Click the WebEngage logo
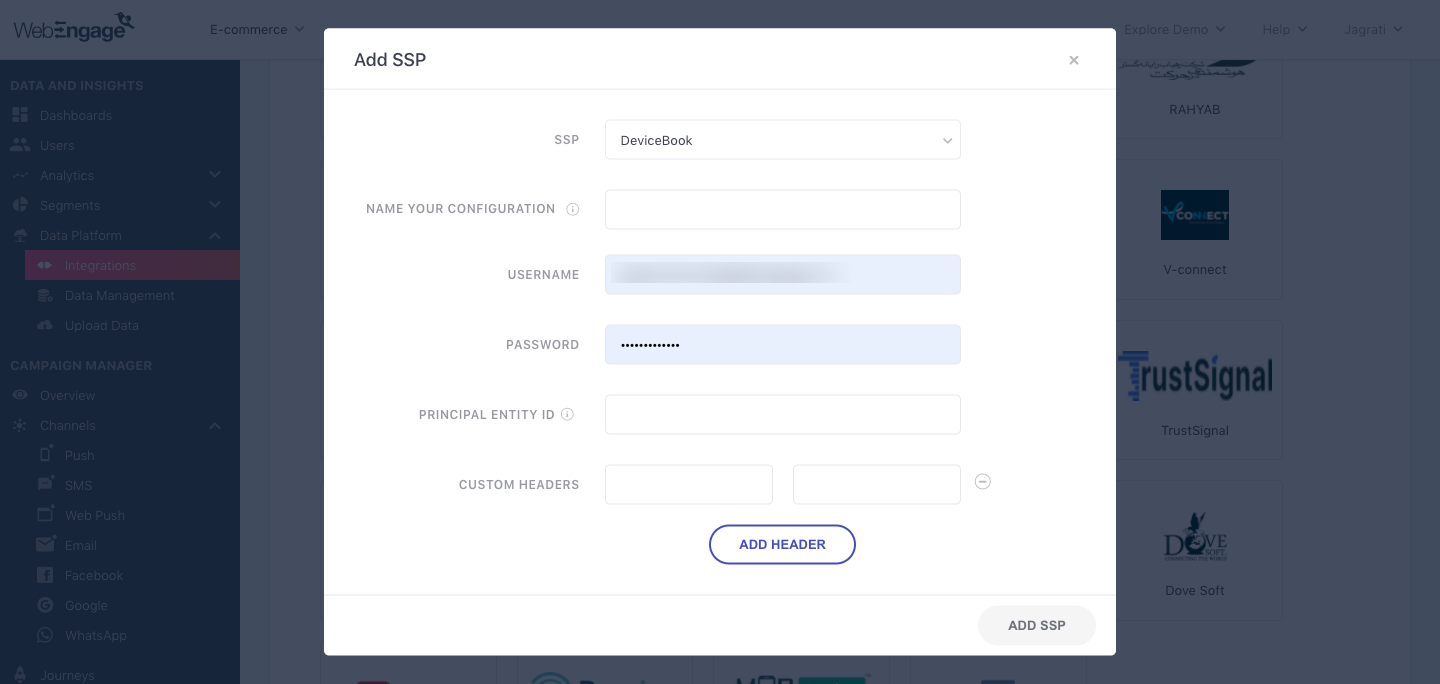This screenshot has height=684, width=1440. click(x=74, y=27)
